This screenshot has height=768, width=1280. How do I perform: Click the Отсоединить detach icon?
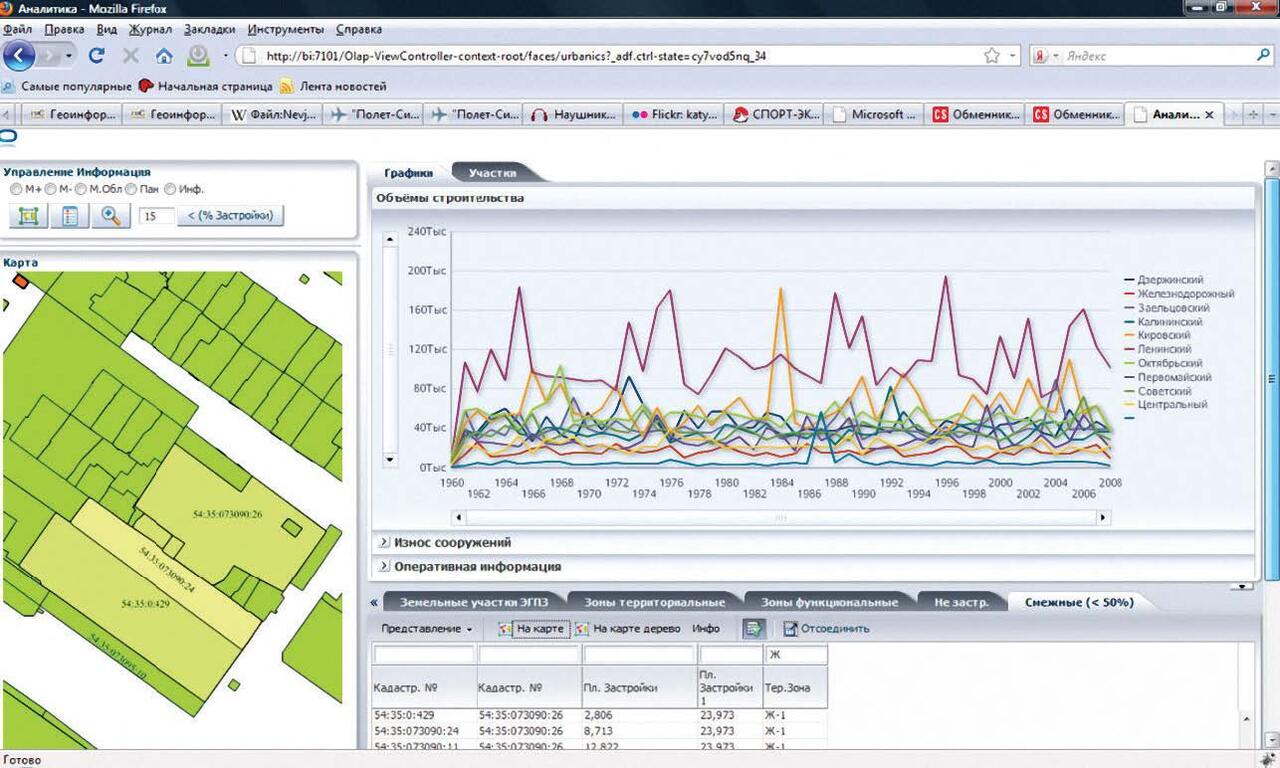790,629
